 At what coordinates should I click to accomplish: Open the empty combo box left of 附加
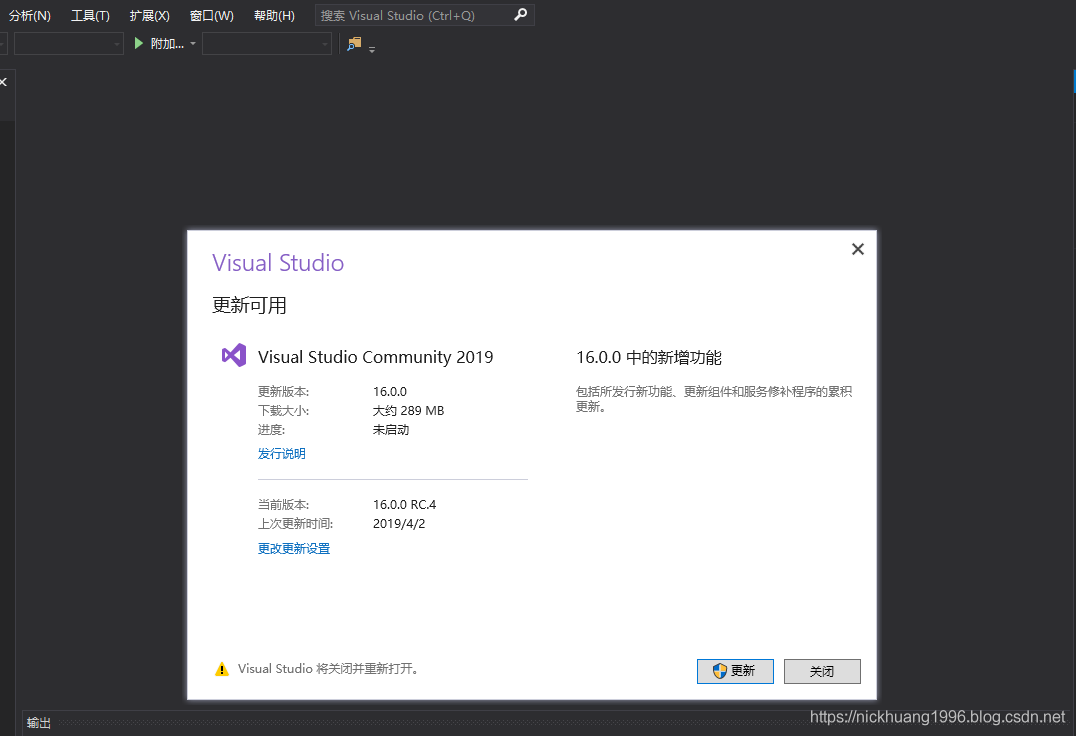[x=69, y=44]
